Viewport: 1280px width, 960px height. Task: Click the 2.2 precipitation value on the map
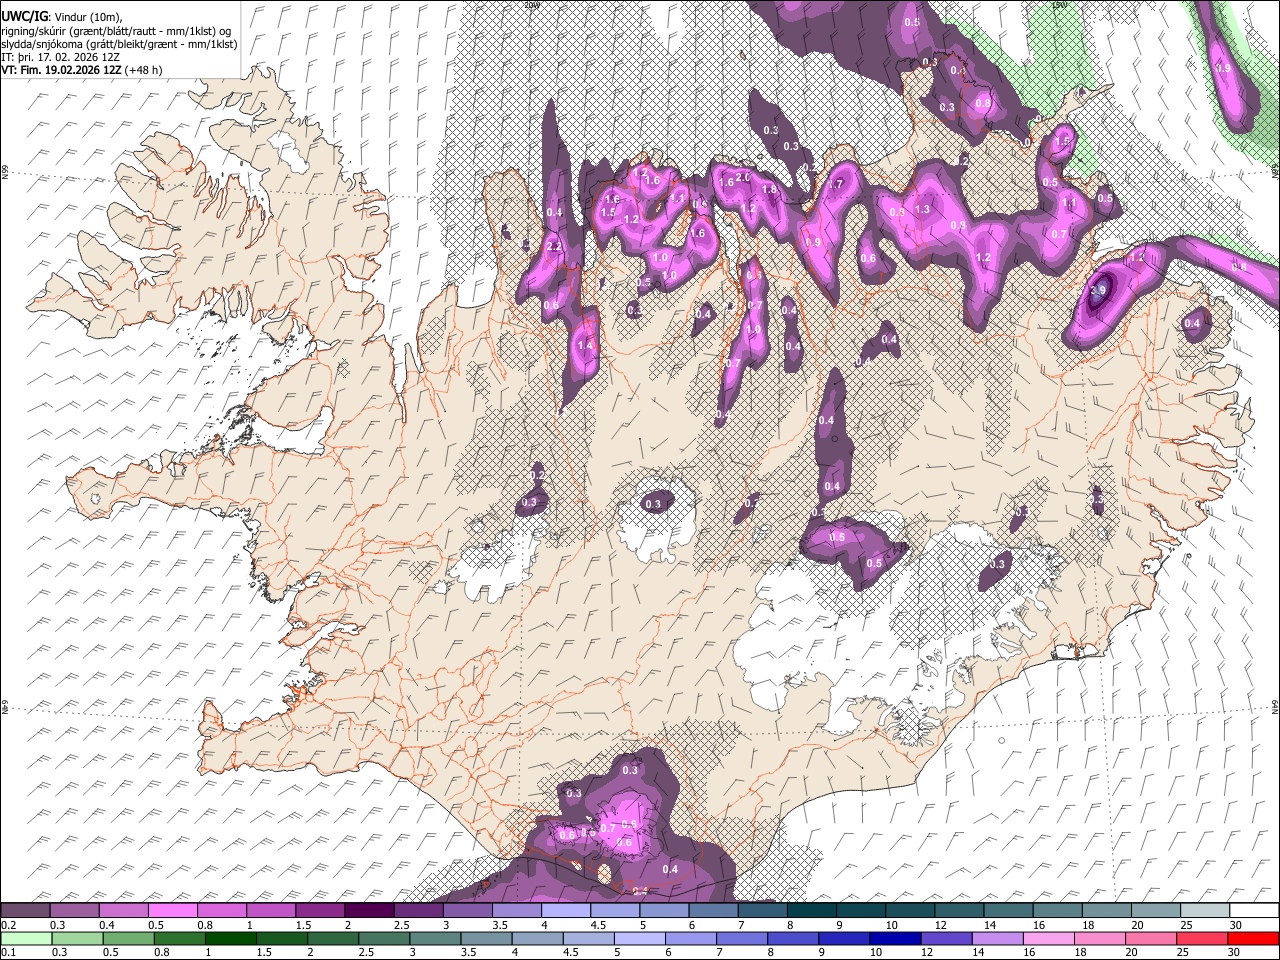pyautogui.click(x=556, y=246)
